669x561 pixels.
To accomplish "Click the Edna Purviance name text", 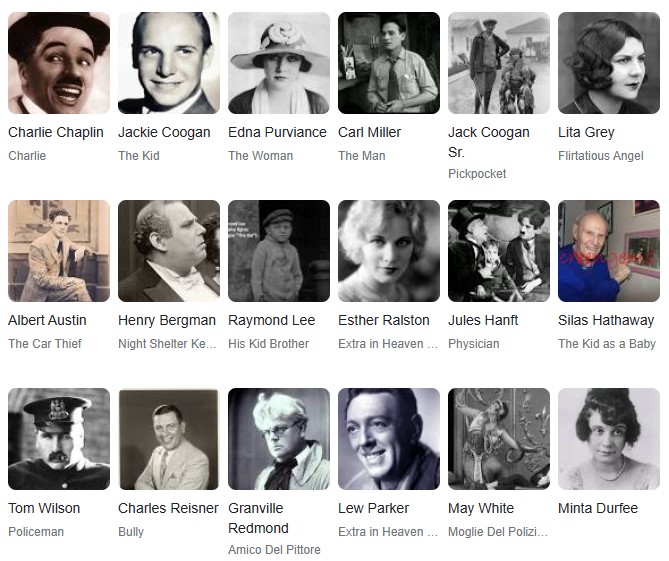I will pyautogui.click(x=277, y=132).
